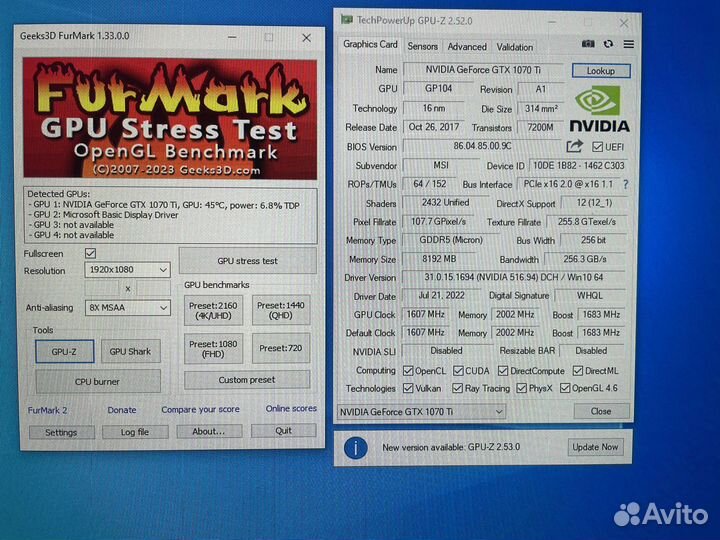Image resolution: width=720 pixels, height=540 pixels.
Task: Click the bus interface question mark
Action: point(625,184)
